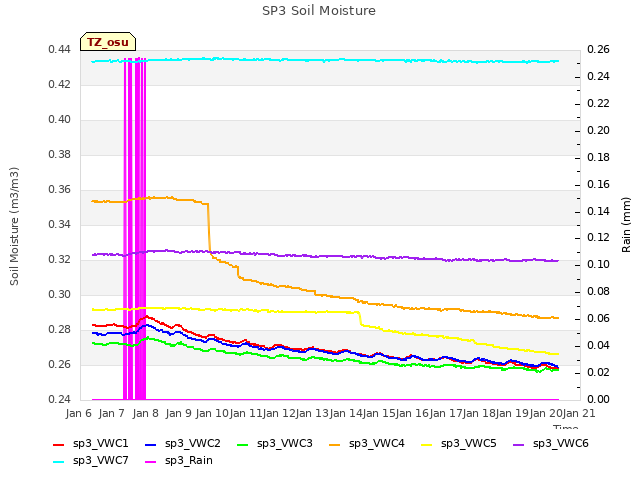Click the 0.26 right rain axis tick label
The width and height of the screenshot is (640, 480).
(x=598, y=49)
